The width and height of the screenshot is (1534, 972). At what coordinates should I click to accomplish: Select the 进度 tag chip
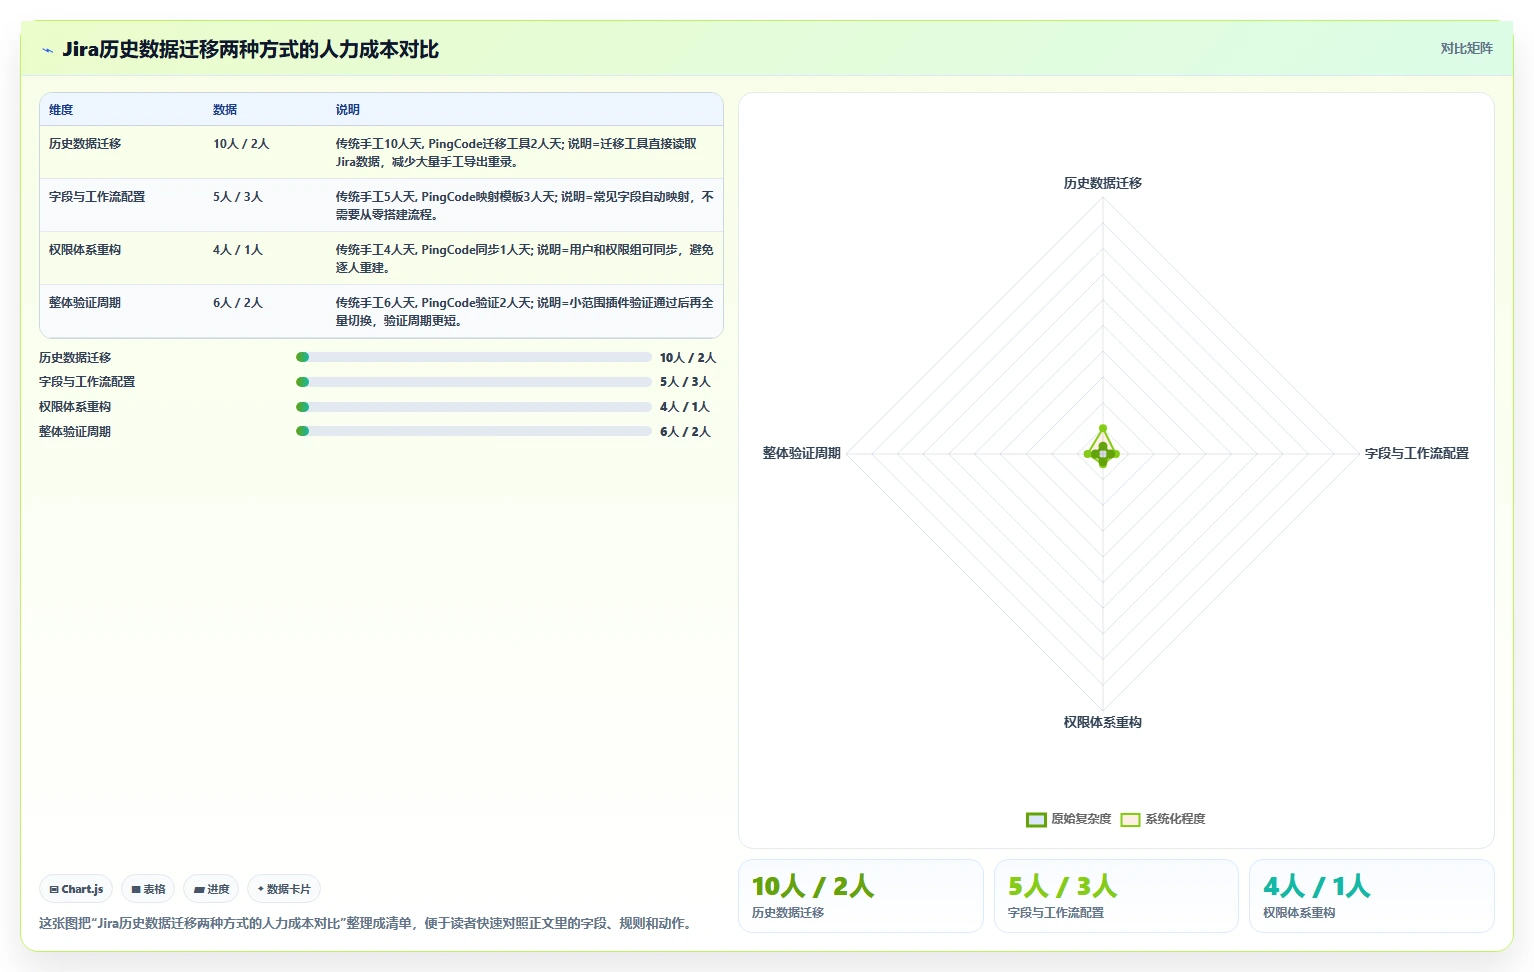coord(211,889)
